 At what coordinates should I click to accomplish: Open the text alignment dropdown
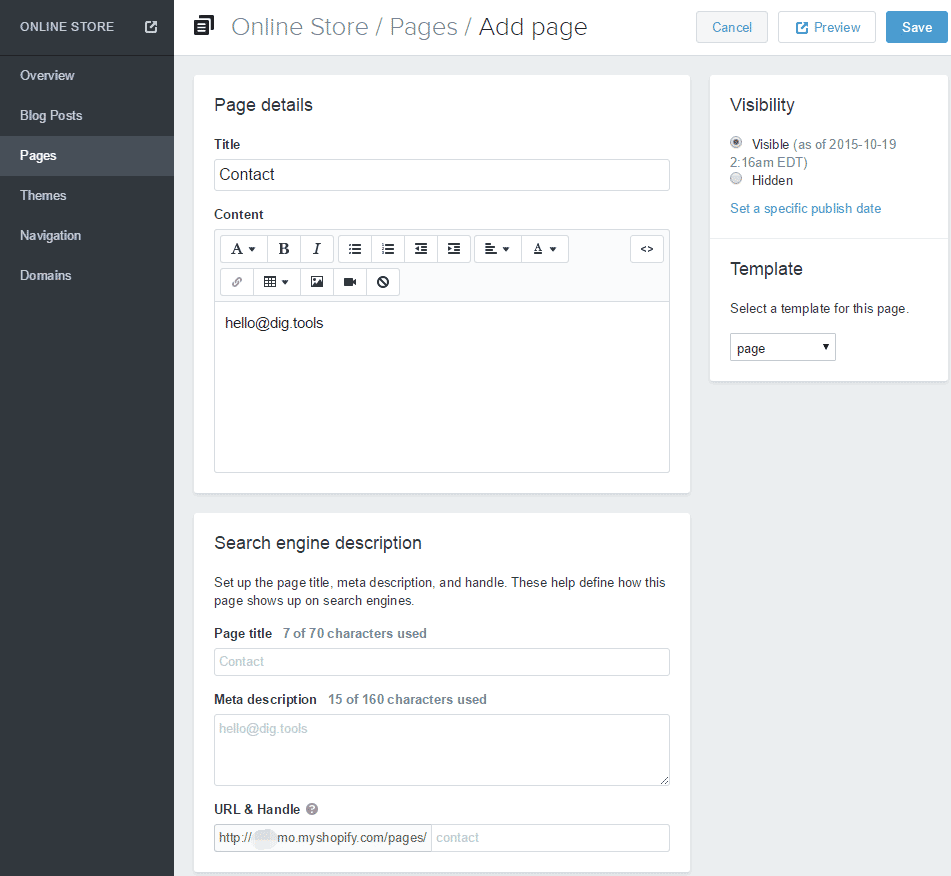pyautogui.click(x=497, y=249)
